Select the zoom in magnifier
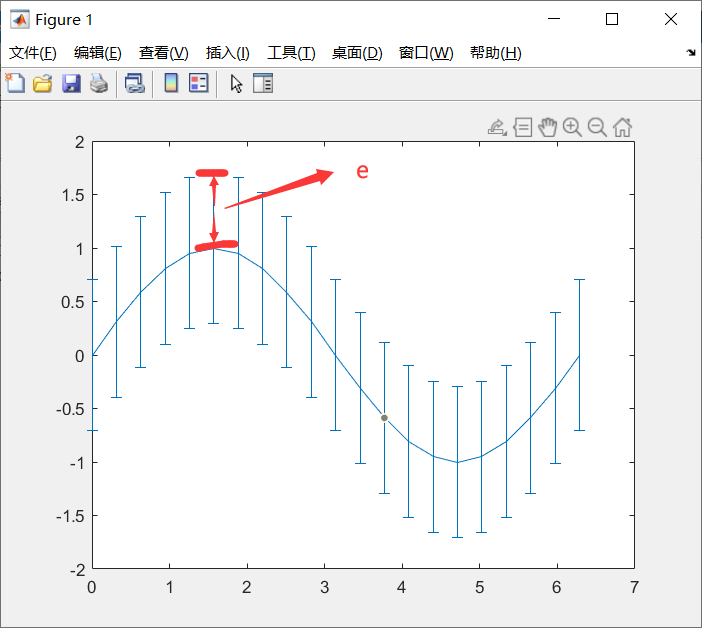Viewport: 702px width, 628px height. 572,128
